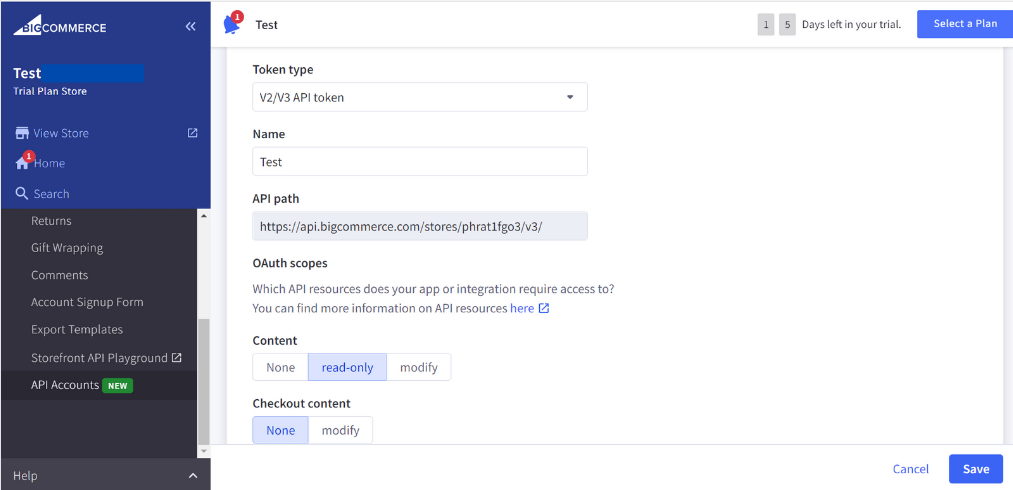This screenshot has width=1013, height=490.
Task: Collapse sidebar with double chevron icon
Action: pyautogui.click(x=190, y=27)
